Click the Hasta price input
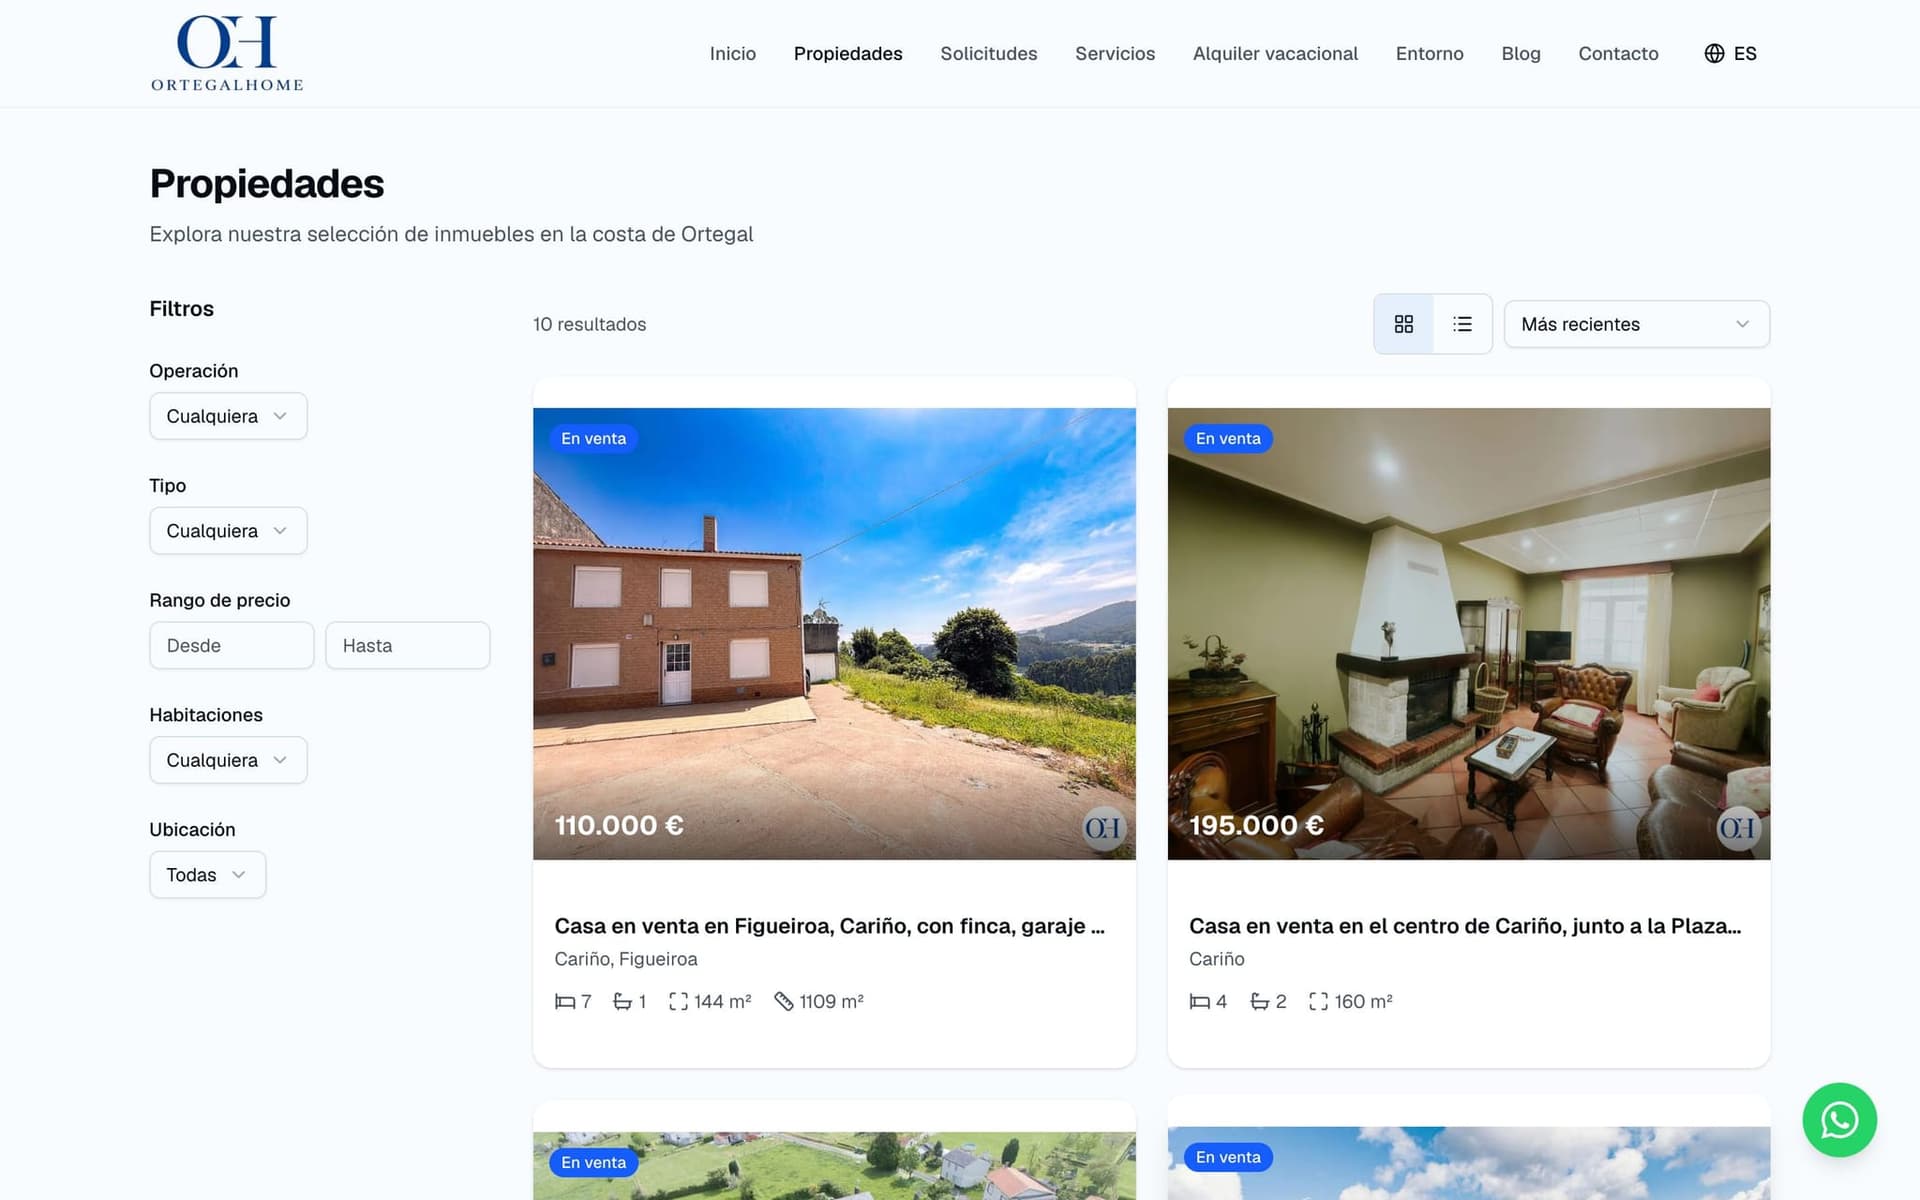This screenshot has height=1200, width=1920. [x=407, y=646]
